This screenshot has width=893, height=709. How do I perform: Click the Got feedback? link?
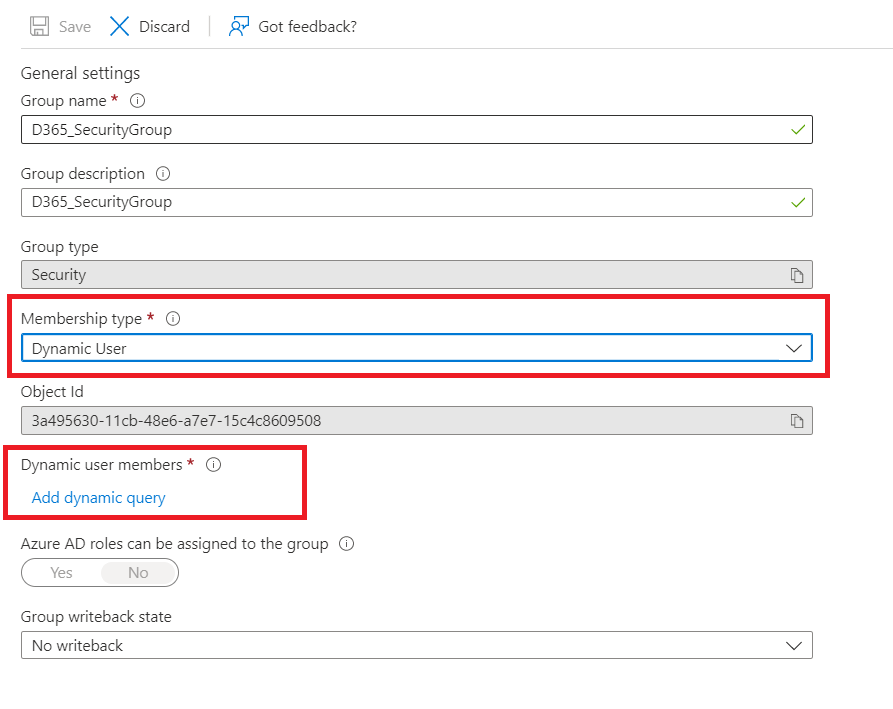305,26
